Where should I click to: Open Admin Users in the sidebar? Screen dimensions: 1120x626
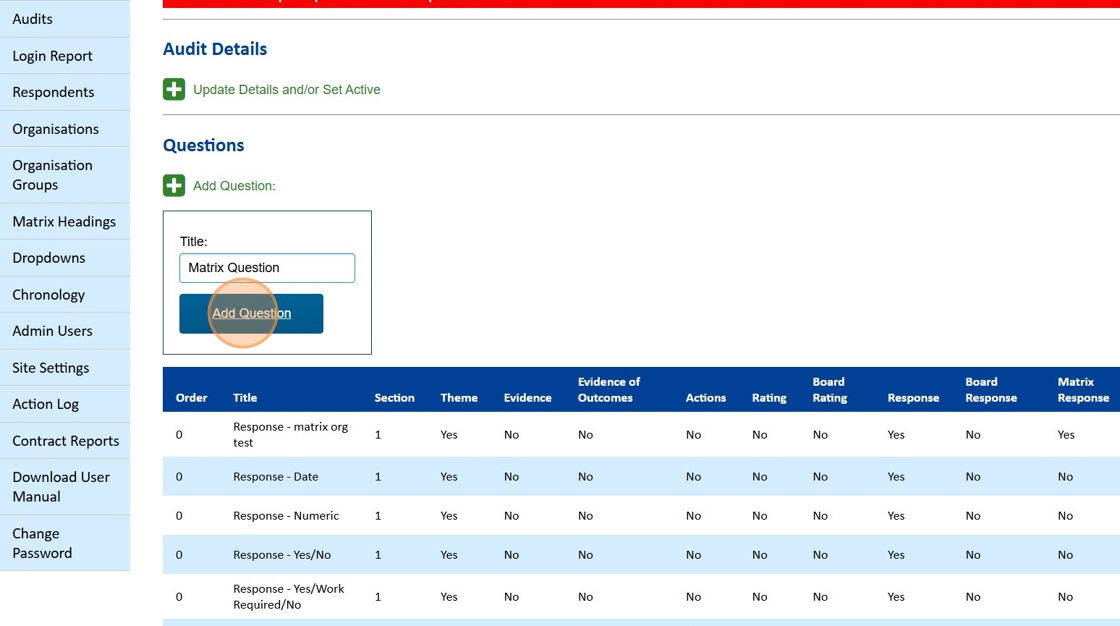click(65, 331)
